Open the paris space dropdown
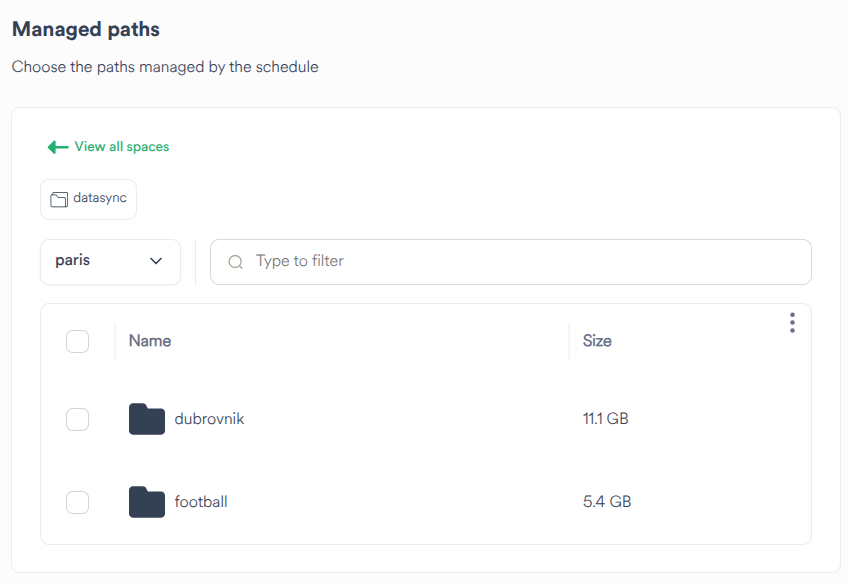The width and height of the screenshot is (849, 584). 110,261
